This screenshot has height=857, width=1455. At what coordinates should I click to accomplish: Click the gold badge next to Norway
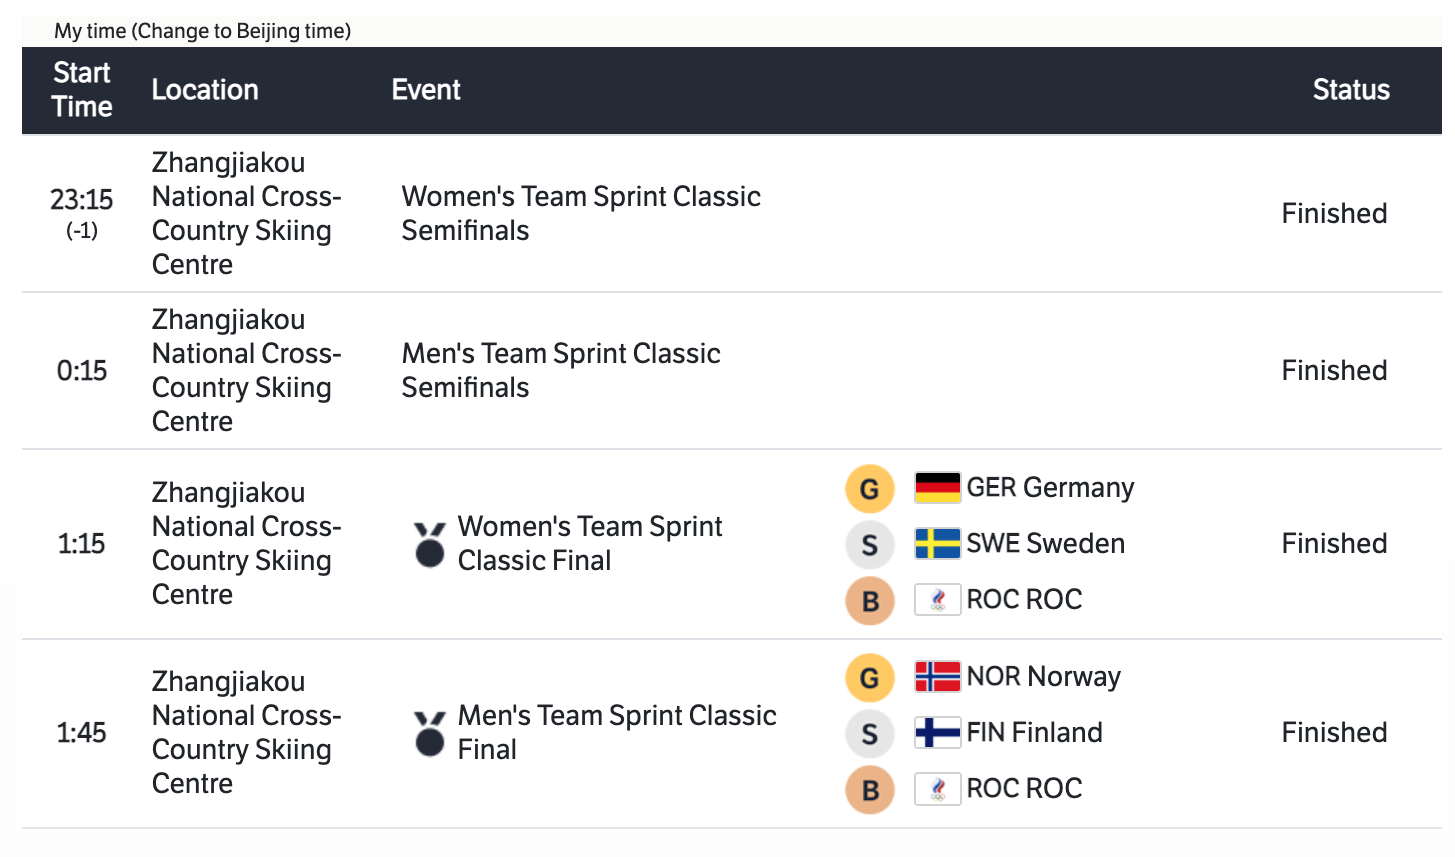870,678
